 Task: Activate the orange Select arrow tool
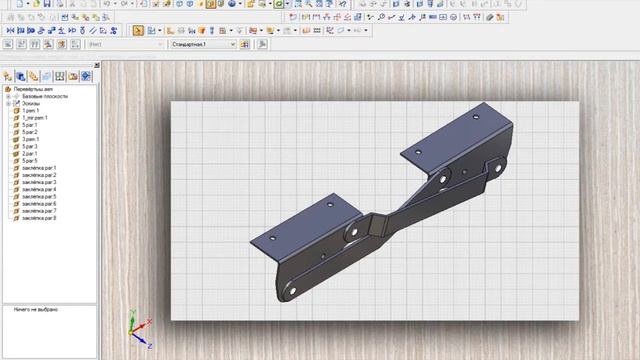(x=138, y=31)
